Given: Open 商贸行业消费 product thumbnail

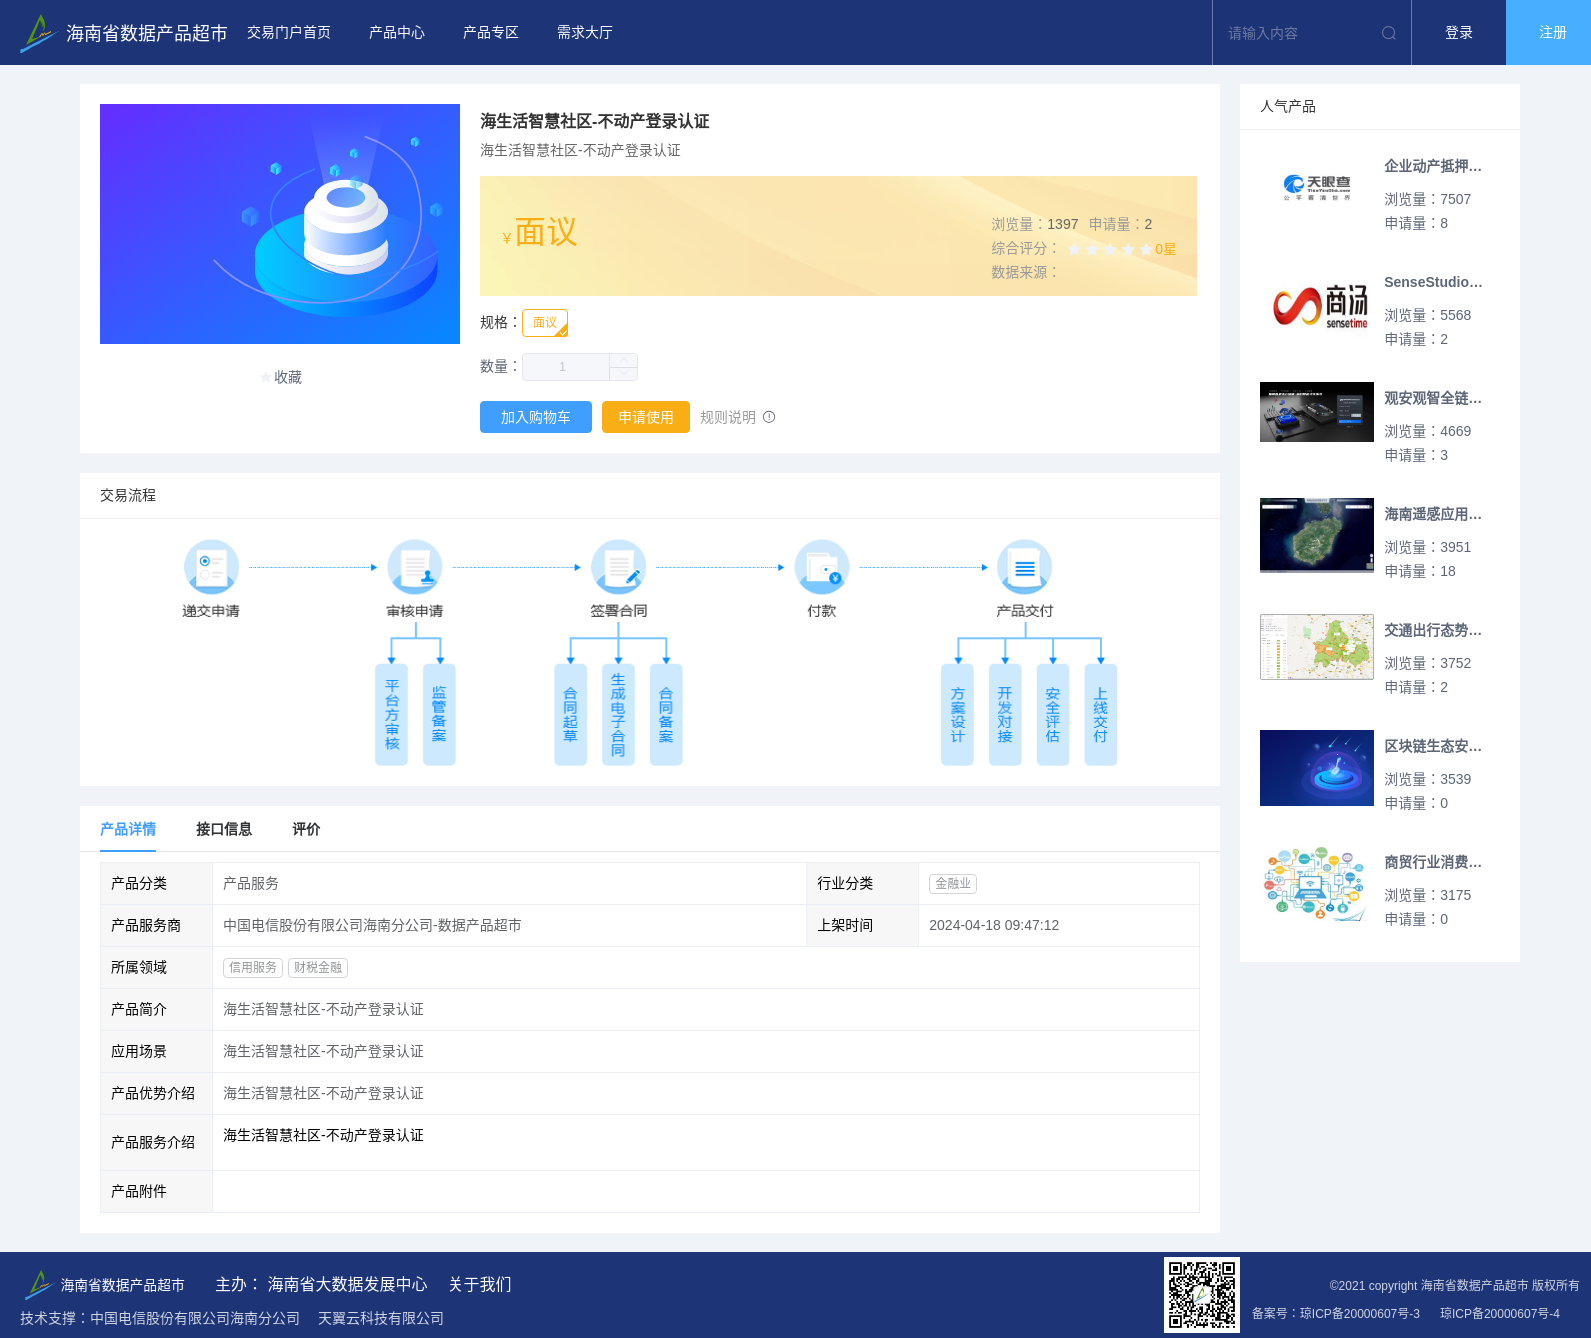Looking at the screenshot, I should pos(1317,884).
